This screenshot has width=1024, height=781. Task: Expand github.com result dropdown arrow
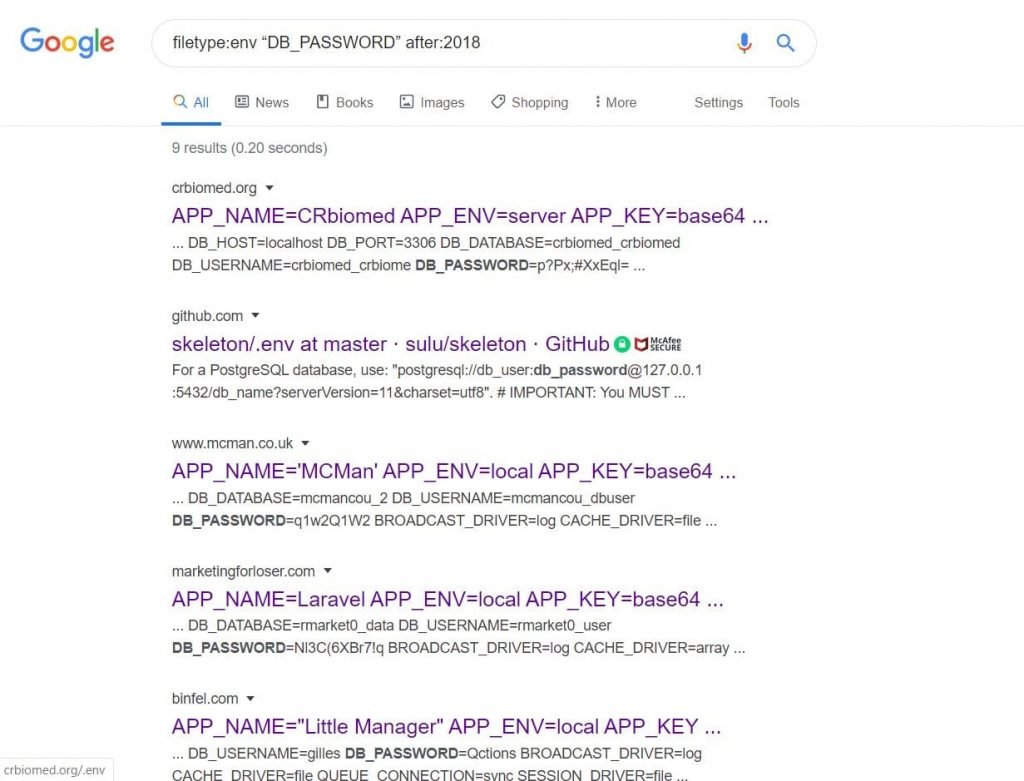(255, 315)
